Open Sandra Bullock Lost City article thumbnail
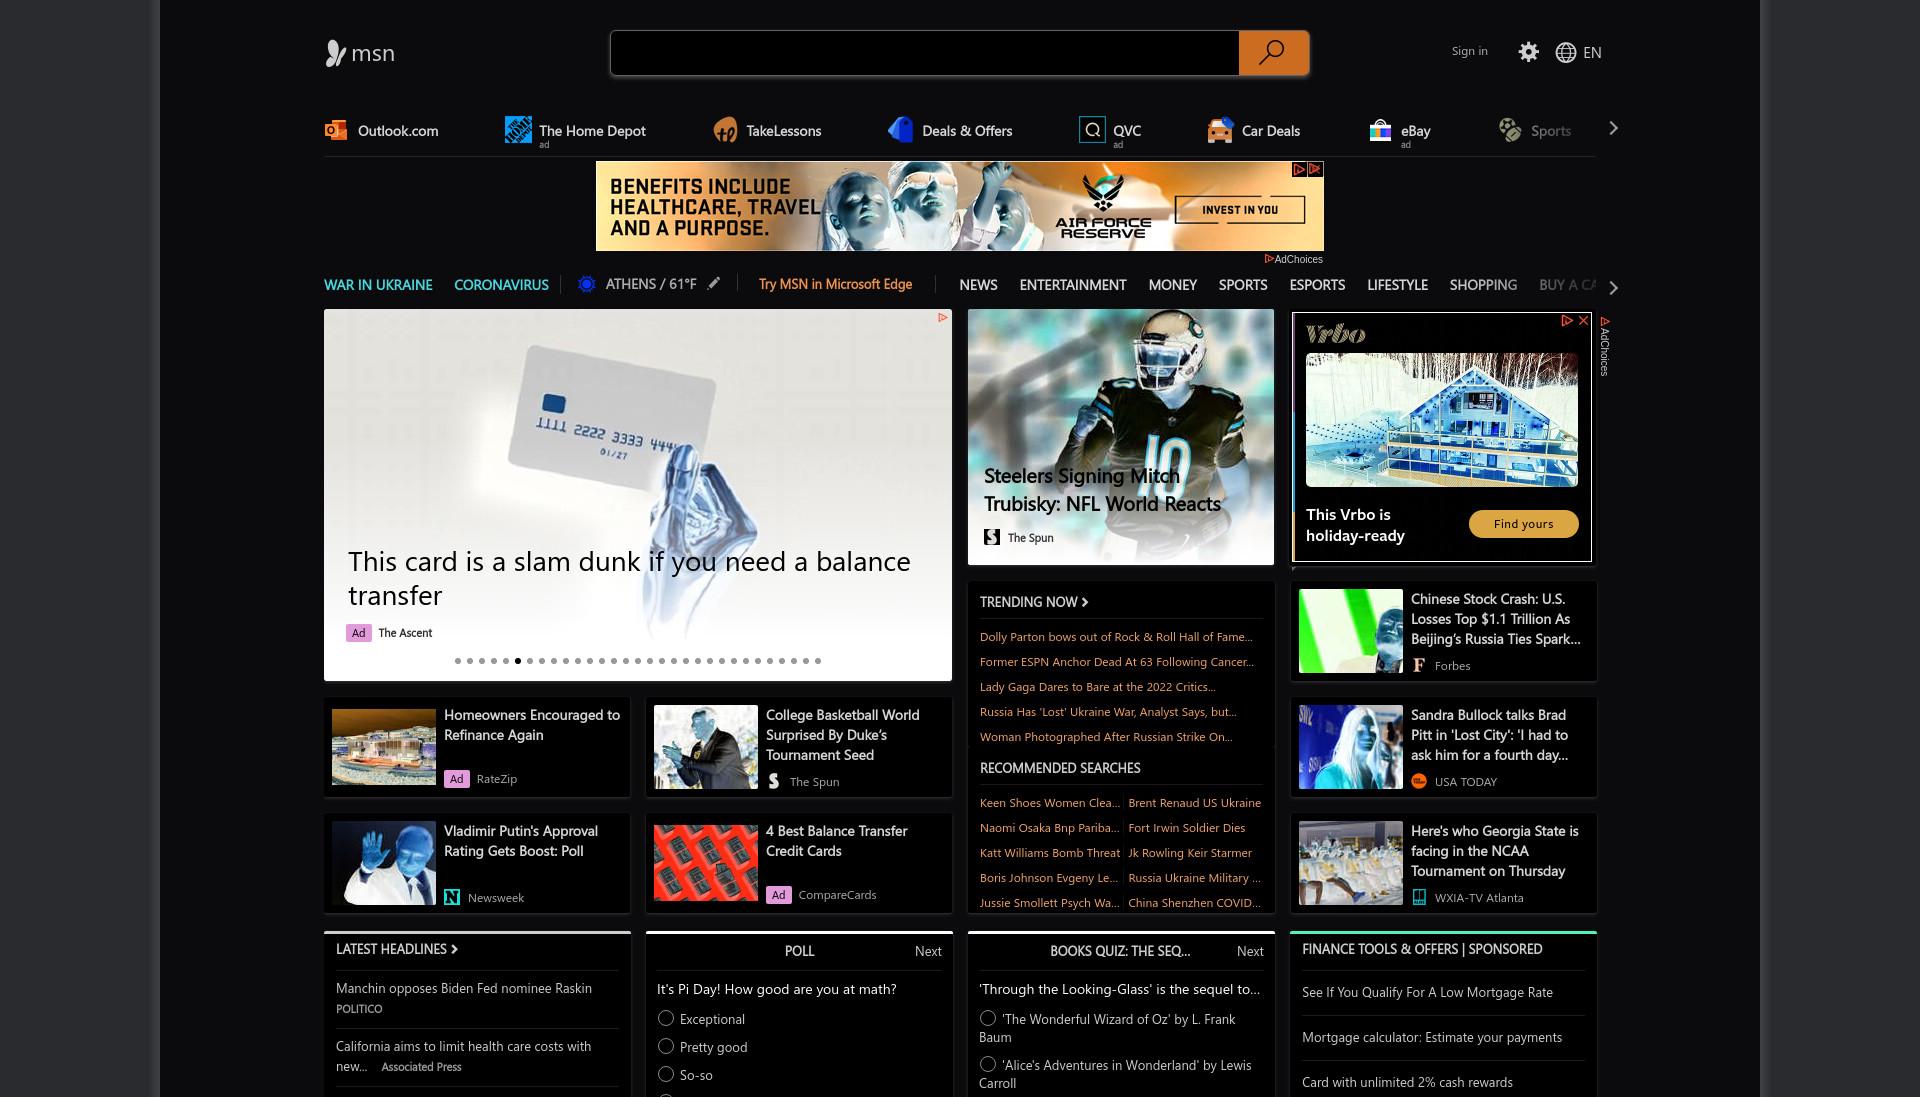Screen dimensions: 1920x1097 [x=1351, y=747]
